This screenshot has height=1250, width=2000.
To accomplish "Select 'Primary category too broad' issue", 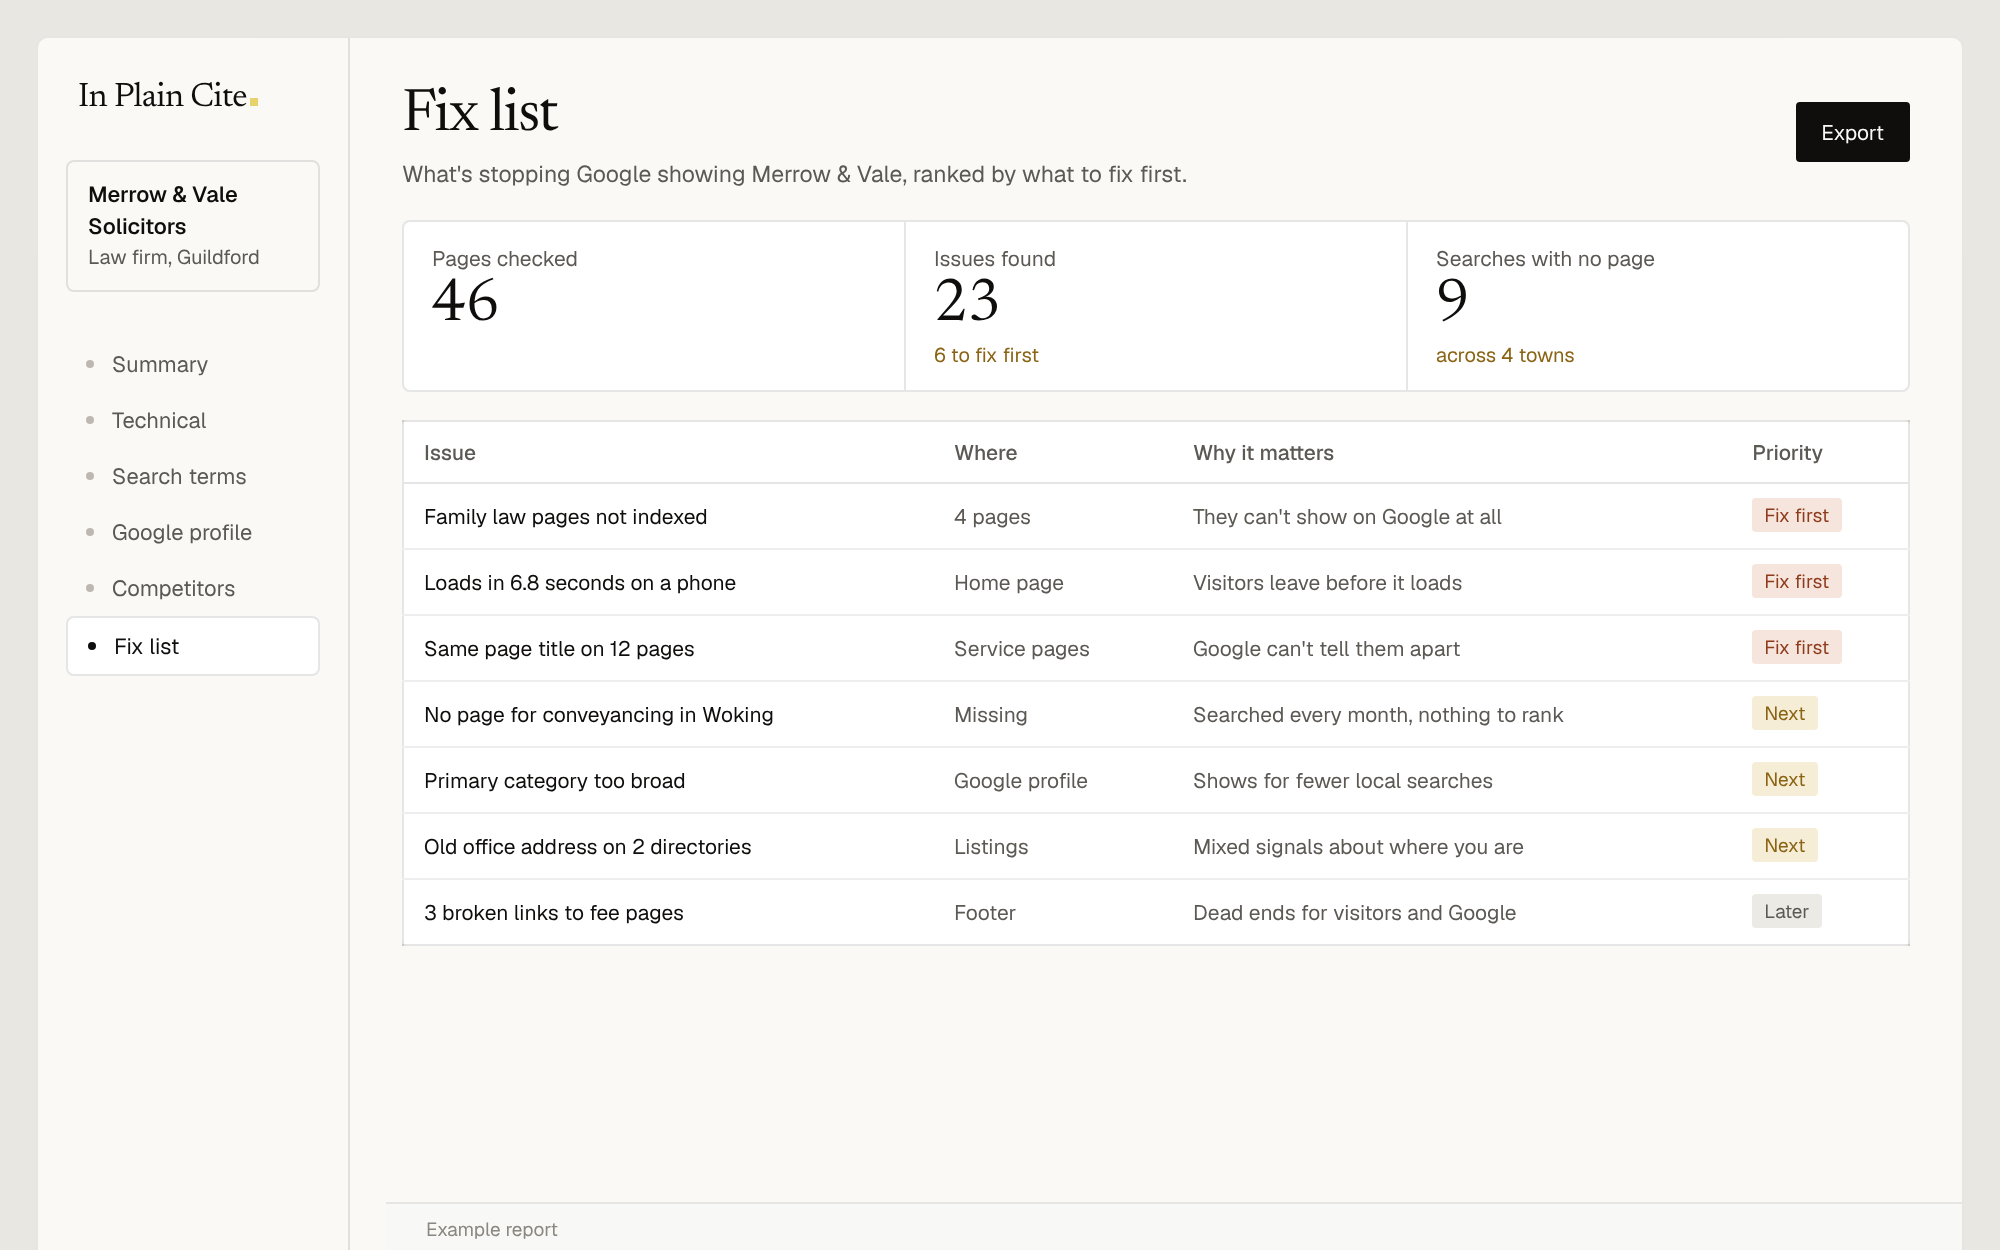I will [555, 781].
